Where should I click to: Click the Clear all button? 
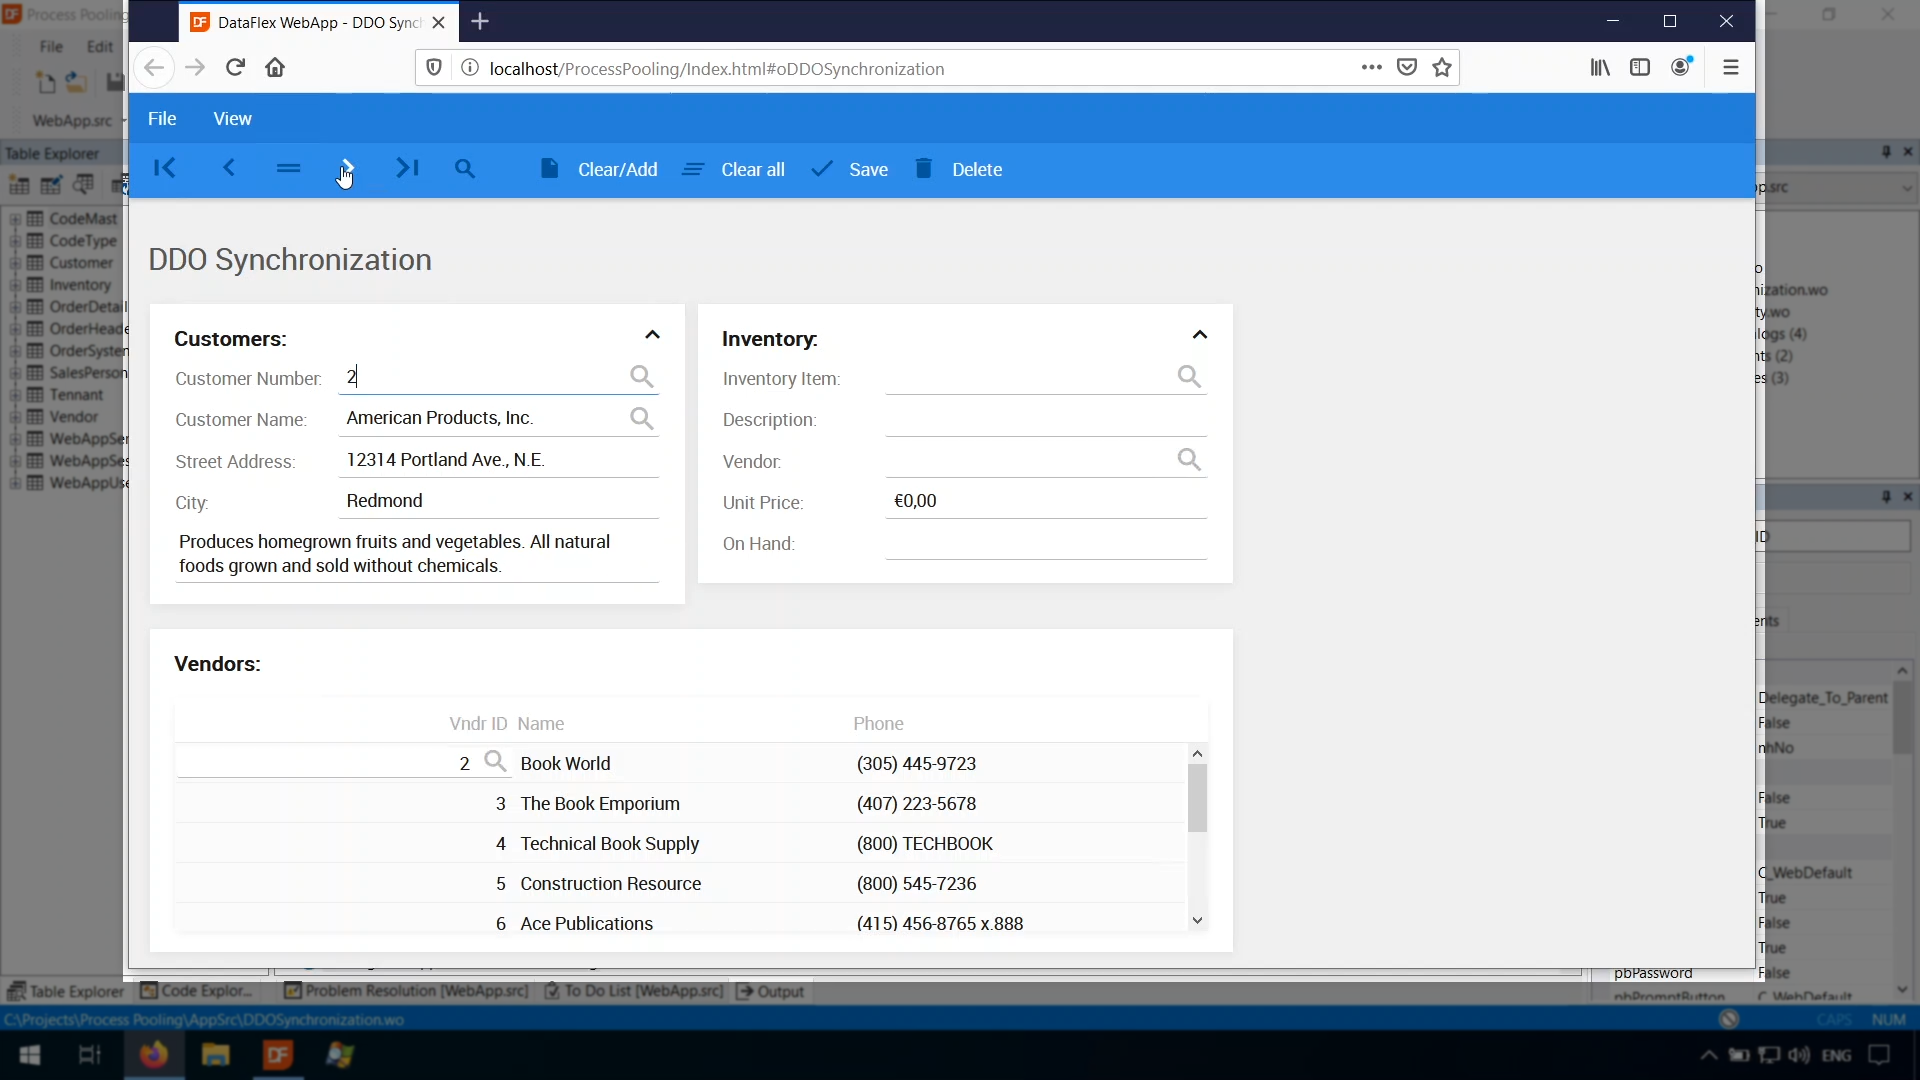click(734, 169)
